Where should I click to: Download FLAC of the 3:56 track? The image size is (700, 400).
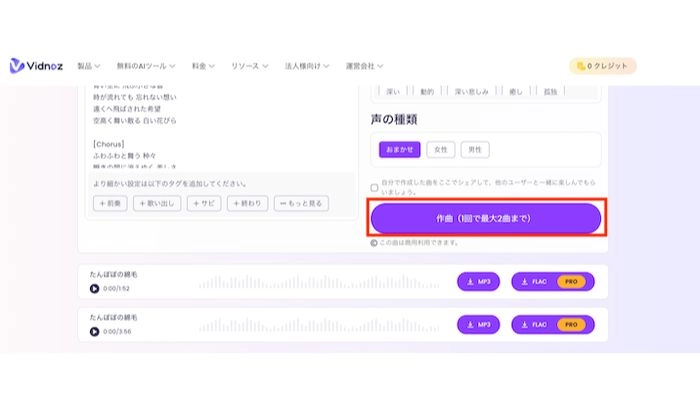coord(553,325)
